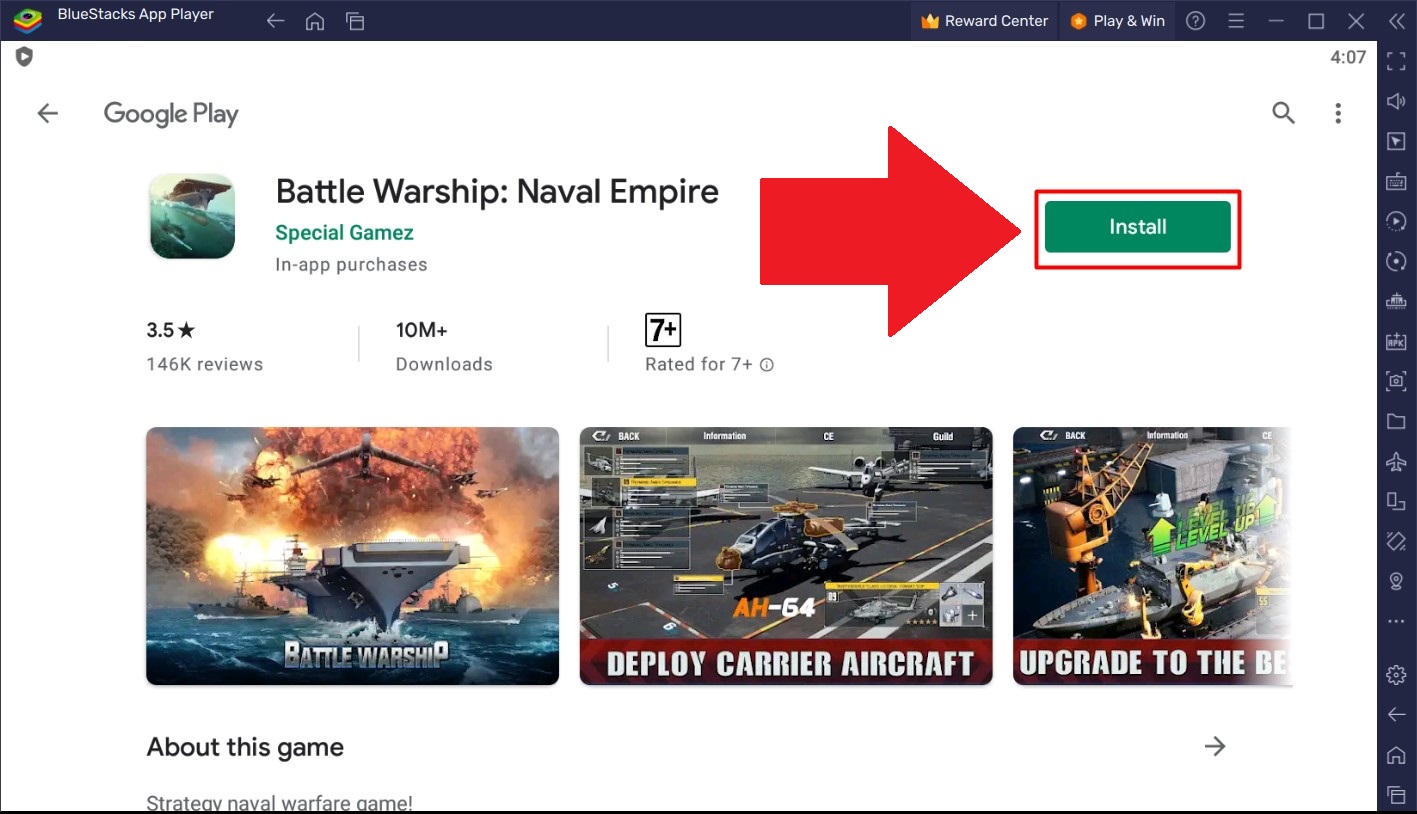Click the macro play icon in the sidebar
The image size is (1417, 814).
(x=1396, y=221)
